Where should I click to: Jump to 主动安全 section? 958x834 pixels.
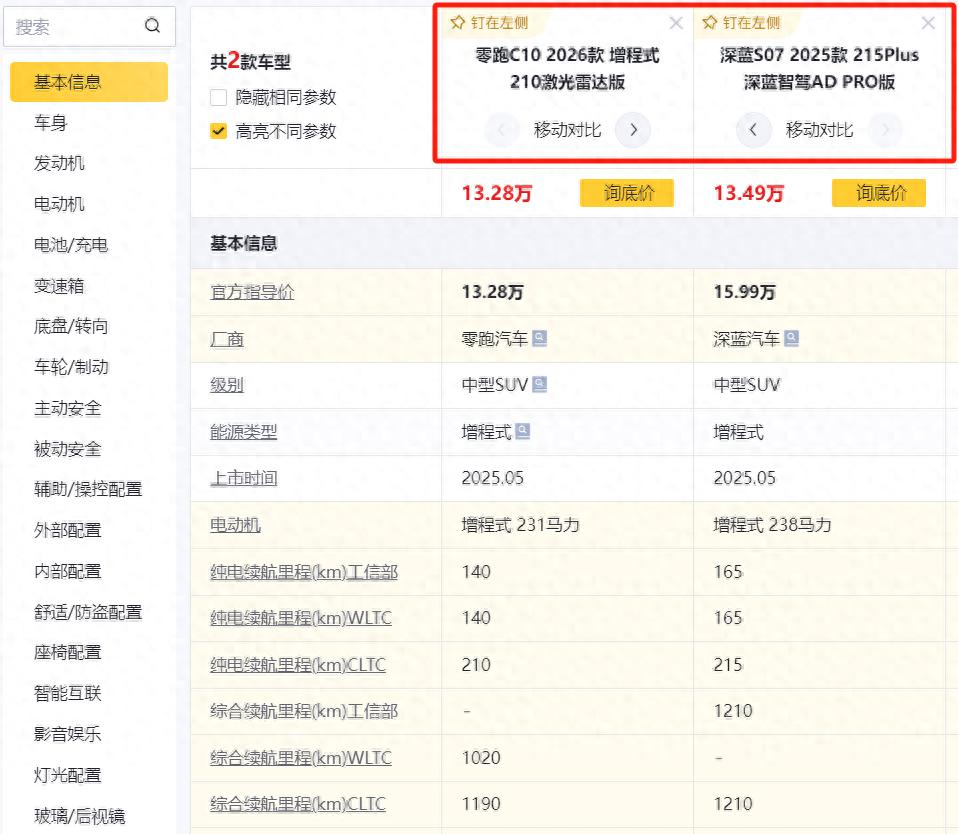[68, 408]
